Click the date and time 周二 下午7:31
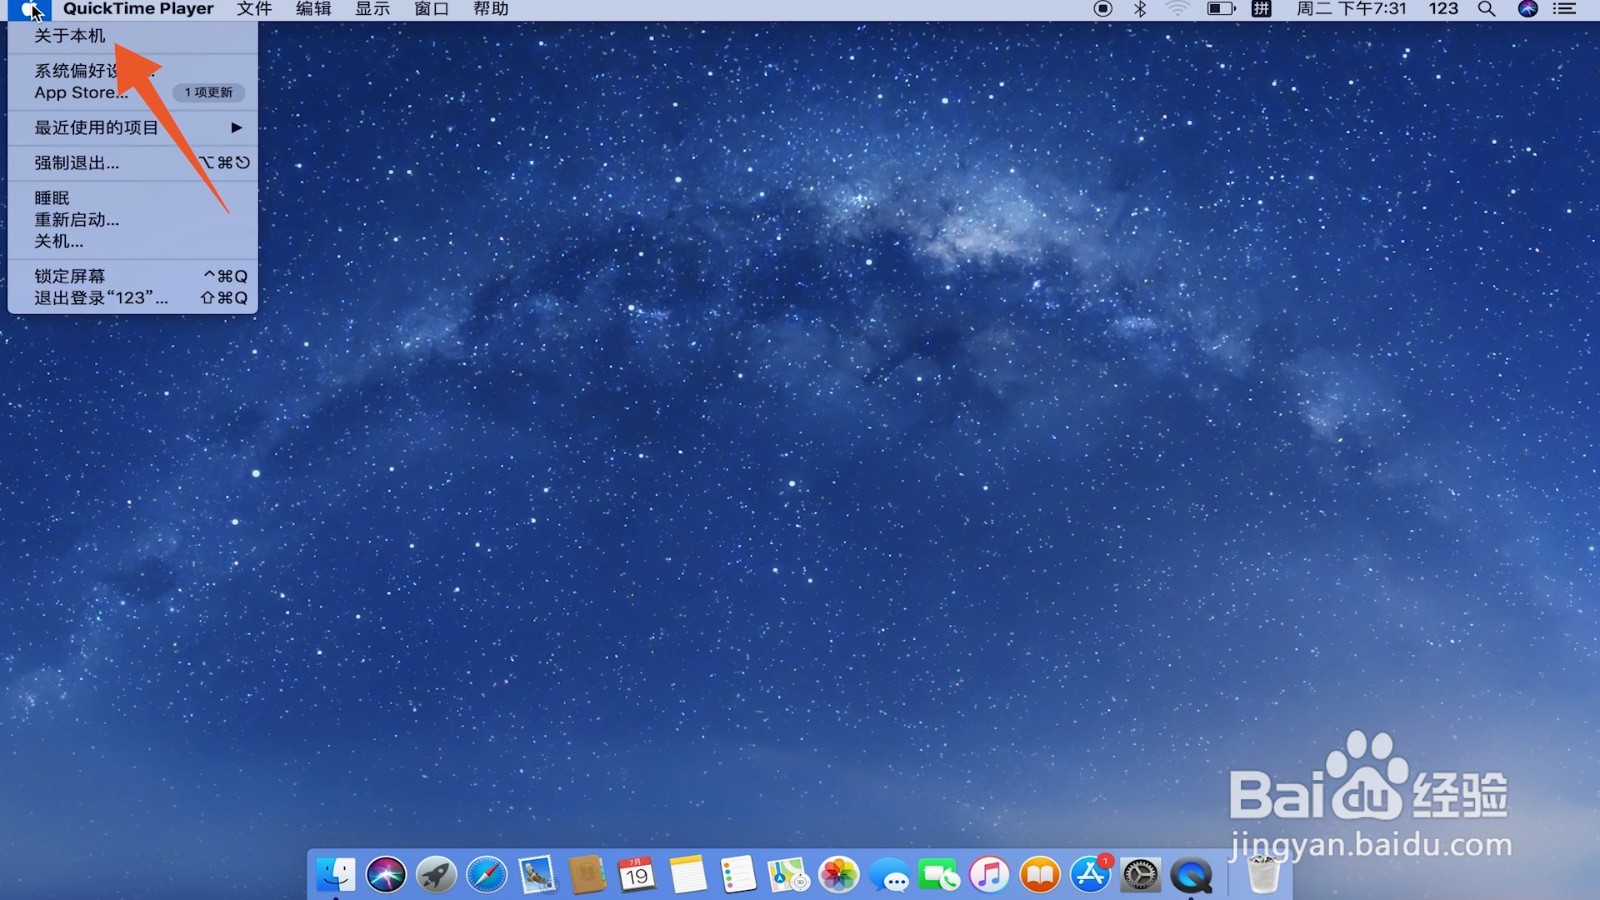The image size is (1600, 900). (1351, 9)
